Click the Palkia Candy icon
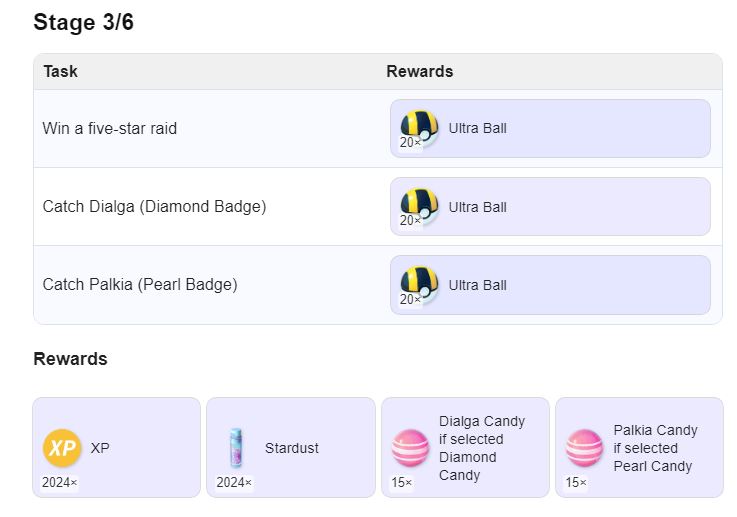Viewport: 737px width, 517px height. click(584, 447)
